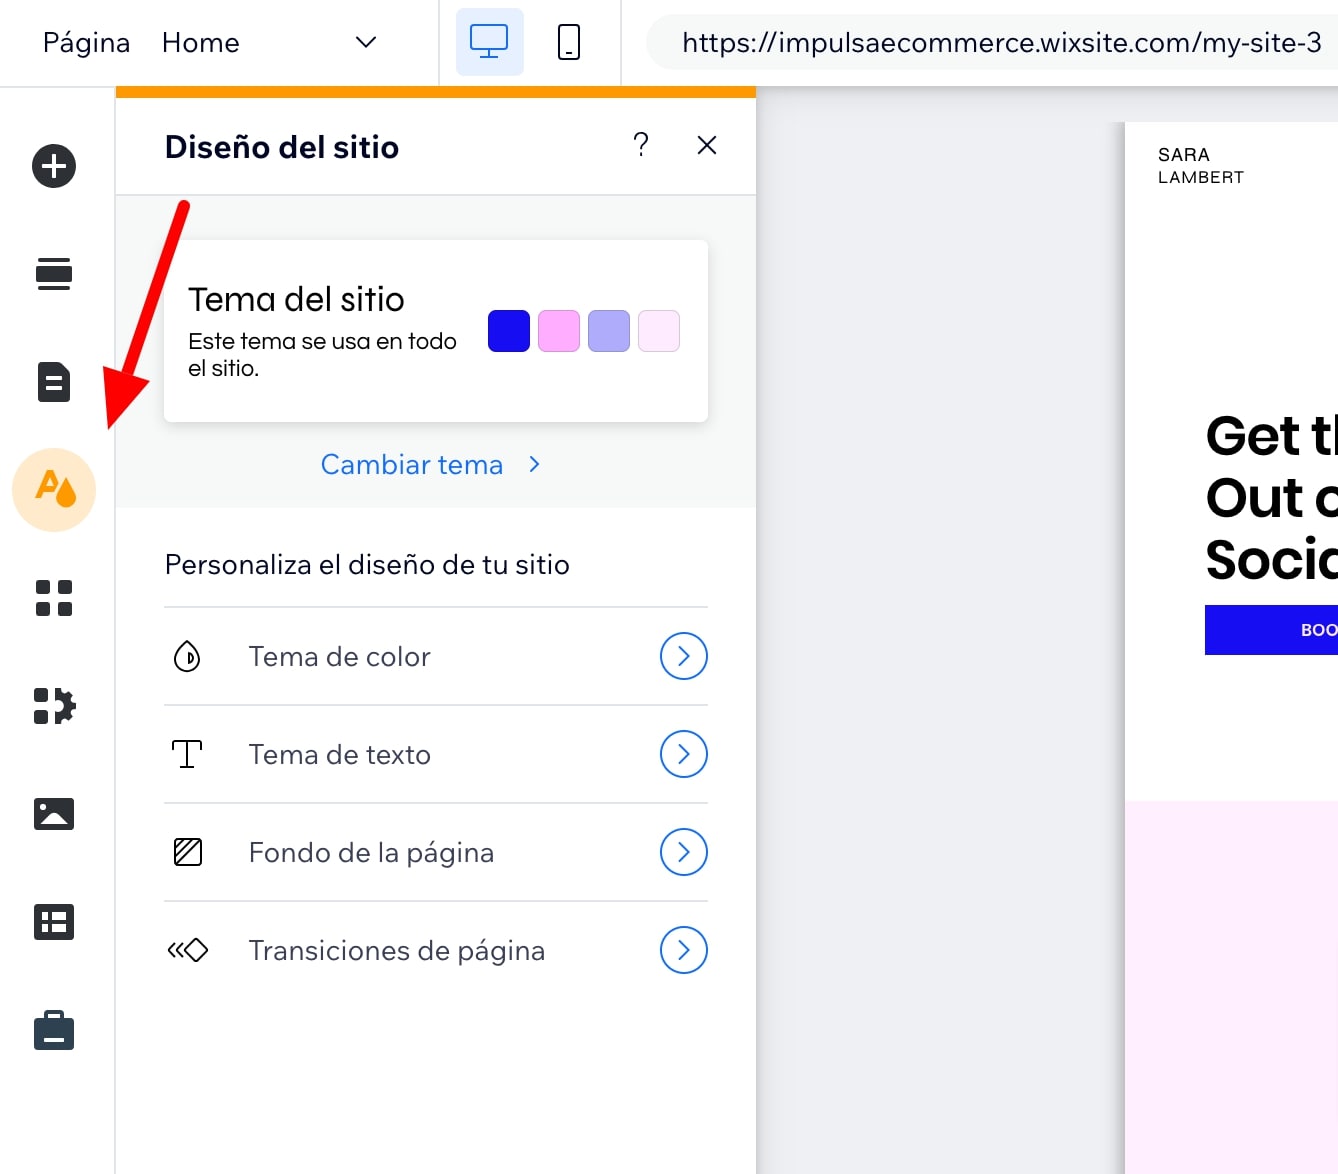Open the Add Section panel
Screen dimensions: 1338x1174
click(x=53, y=273)
